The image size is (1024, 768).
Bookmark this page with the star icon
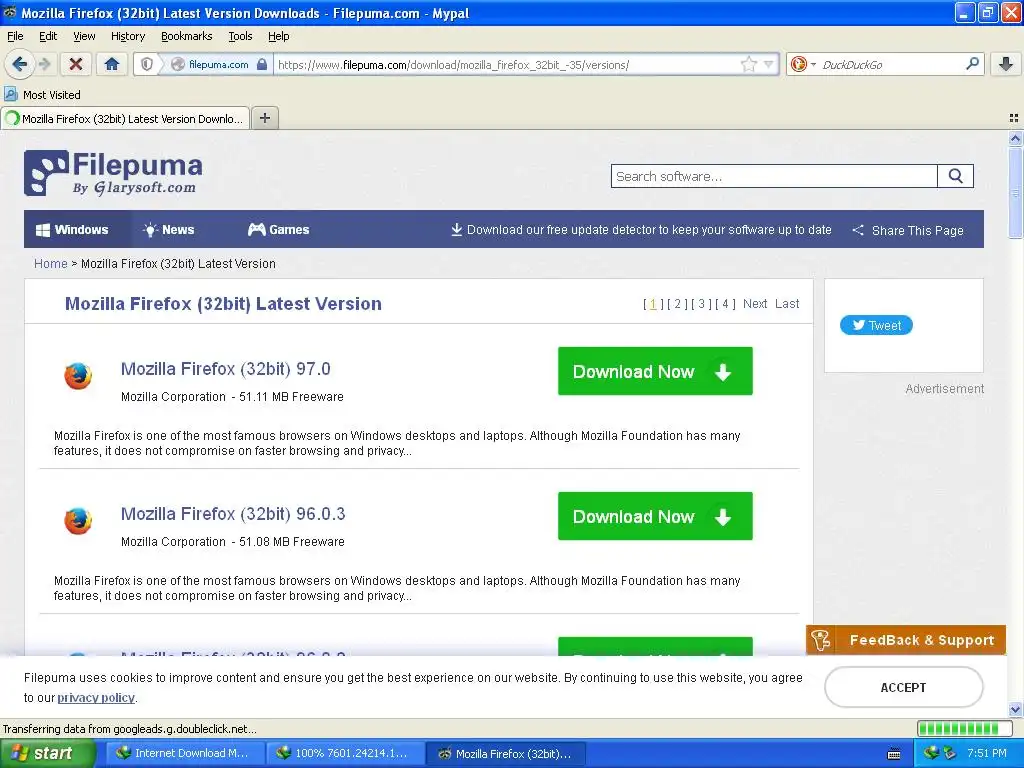click(748, 64)
